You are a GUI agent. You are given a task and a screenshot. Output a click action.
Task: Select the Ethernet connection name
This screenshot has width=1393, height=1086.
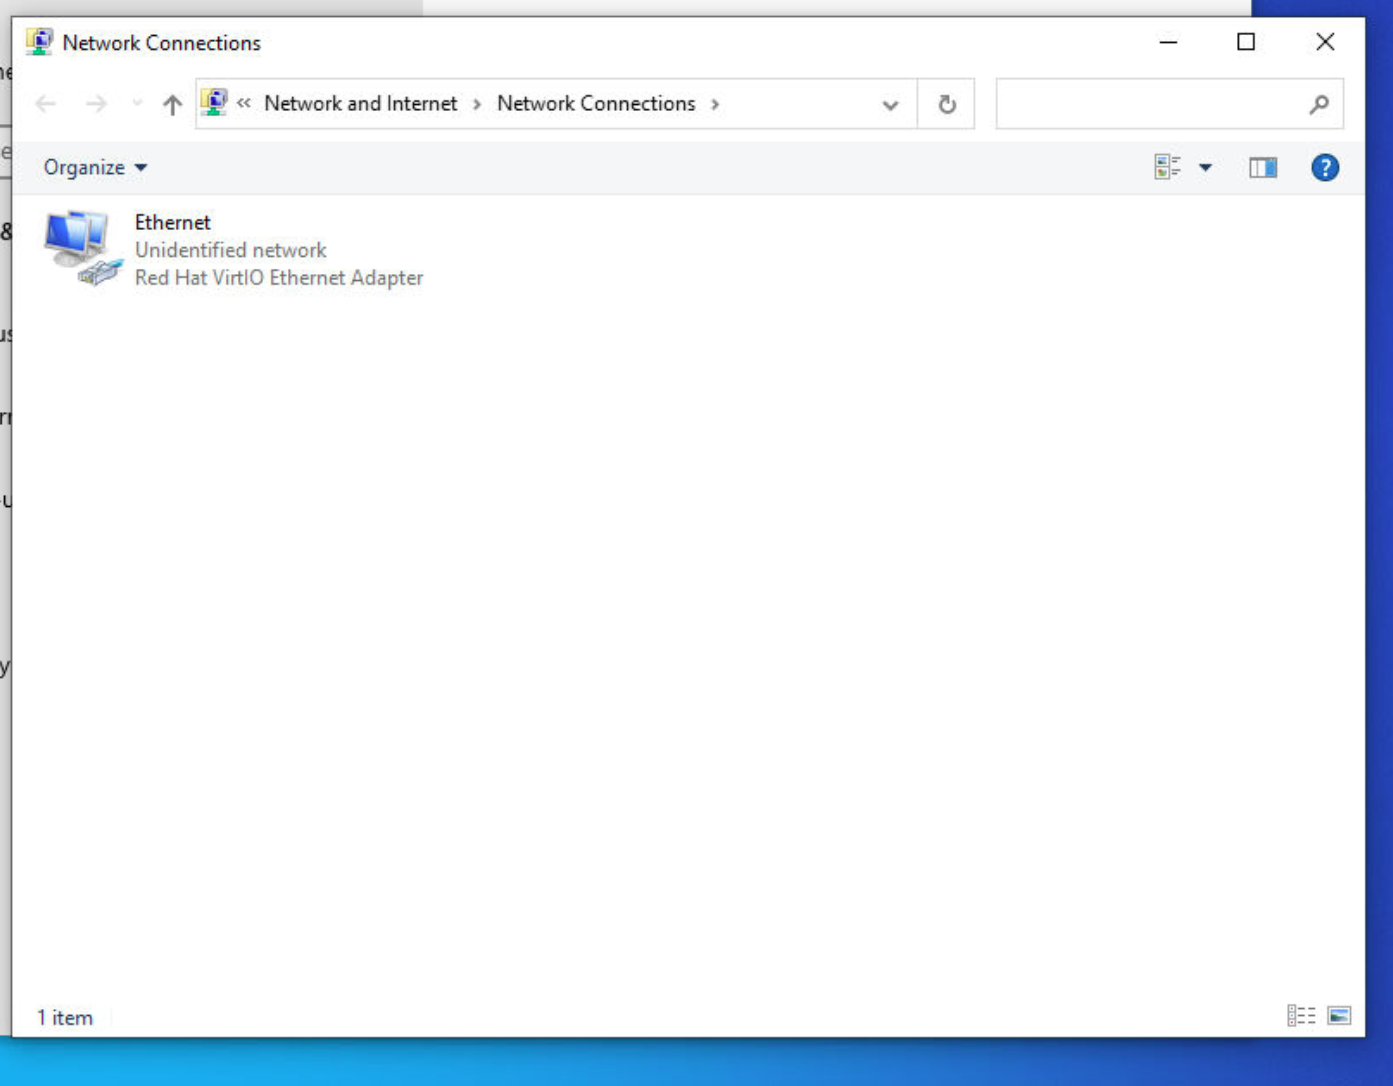(x=173, y=222)
